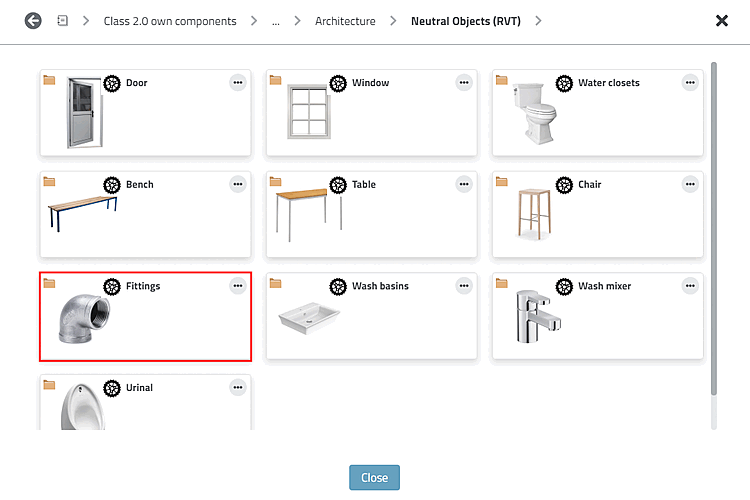Open three-dot menu for Fittings
Image resolution: width=750 pixels, height=500 pixels.
coord(237,286)
